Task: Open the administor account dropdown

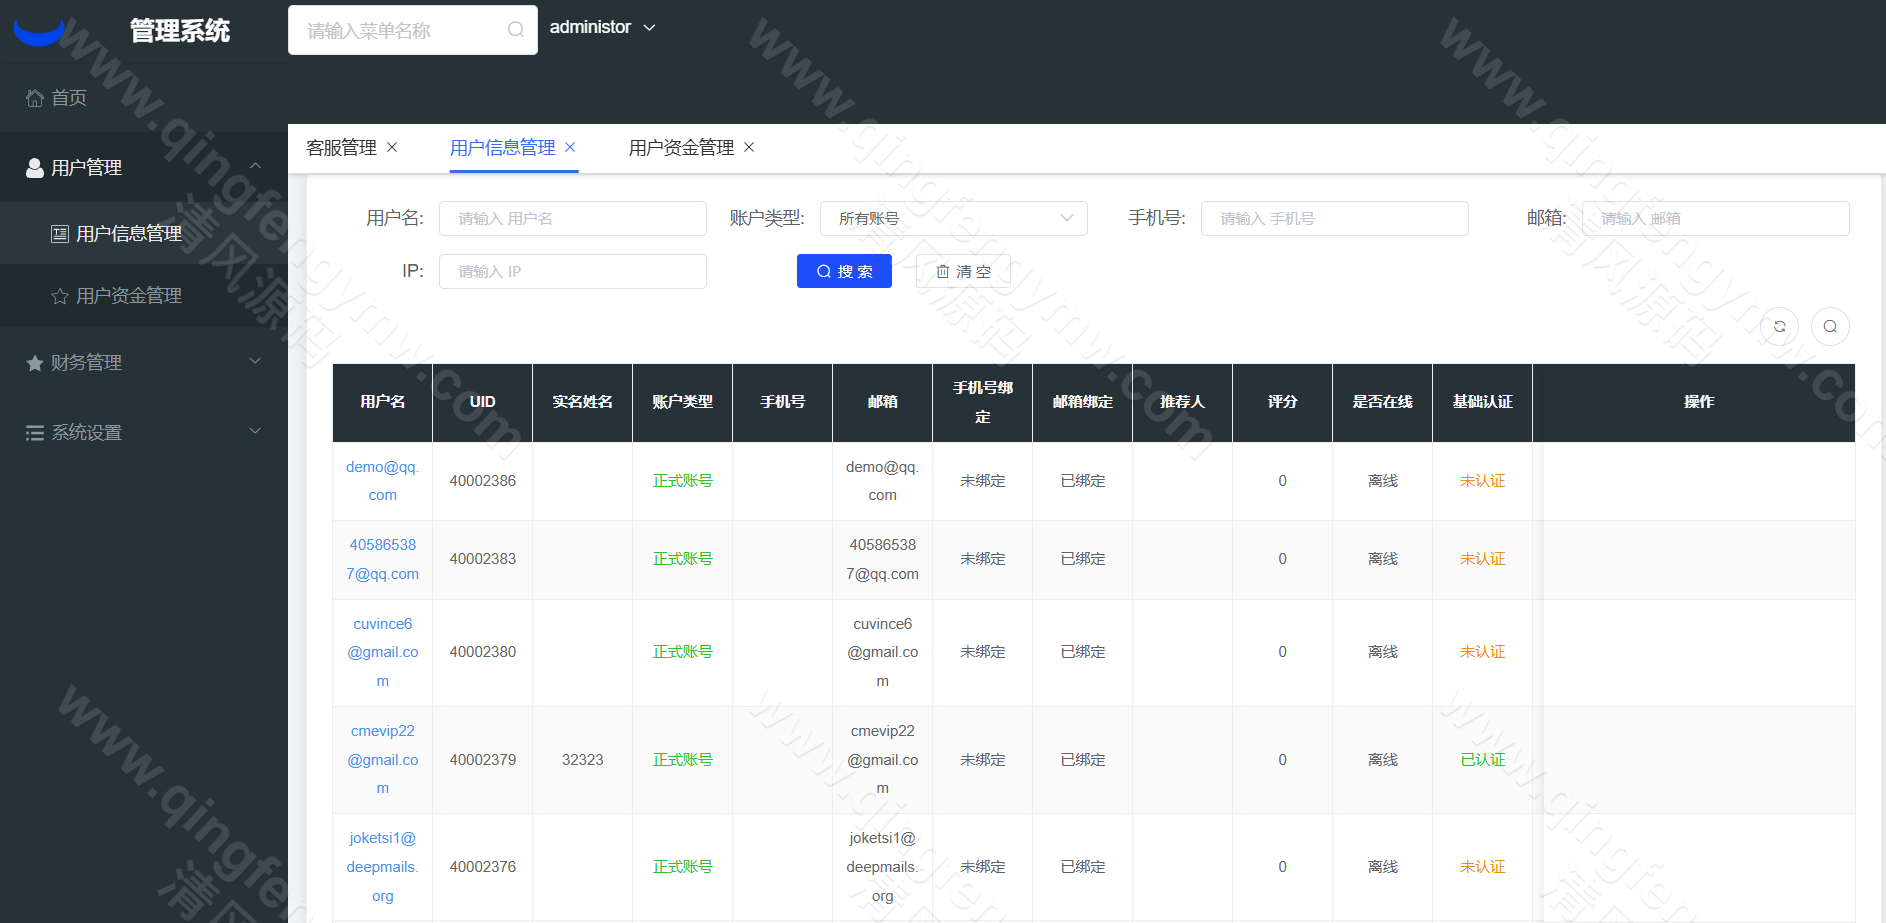Action: [x=602, y=28]
